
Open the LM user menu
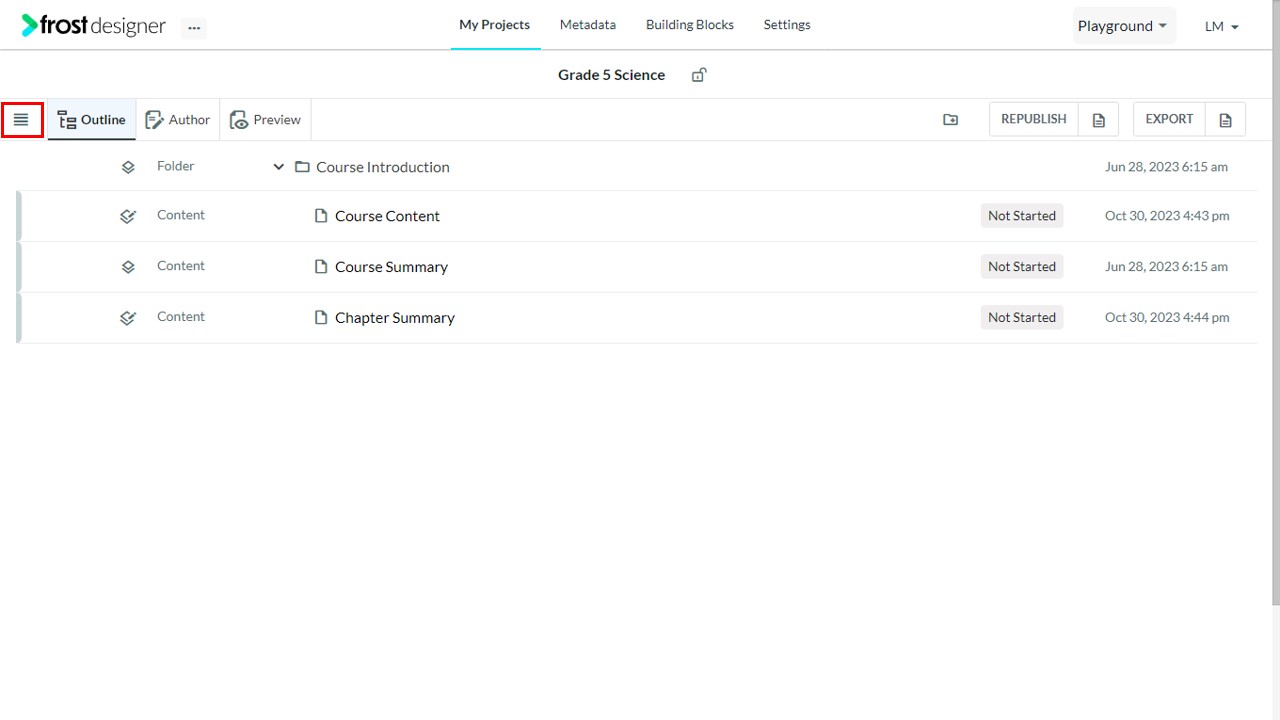[1222, 26]
